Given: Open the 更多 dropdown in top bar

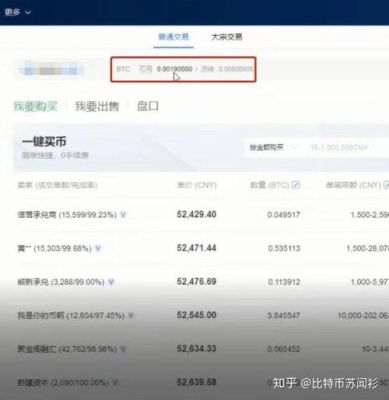Looking at the screenshot, I should (17, 12).
